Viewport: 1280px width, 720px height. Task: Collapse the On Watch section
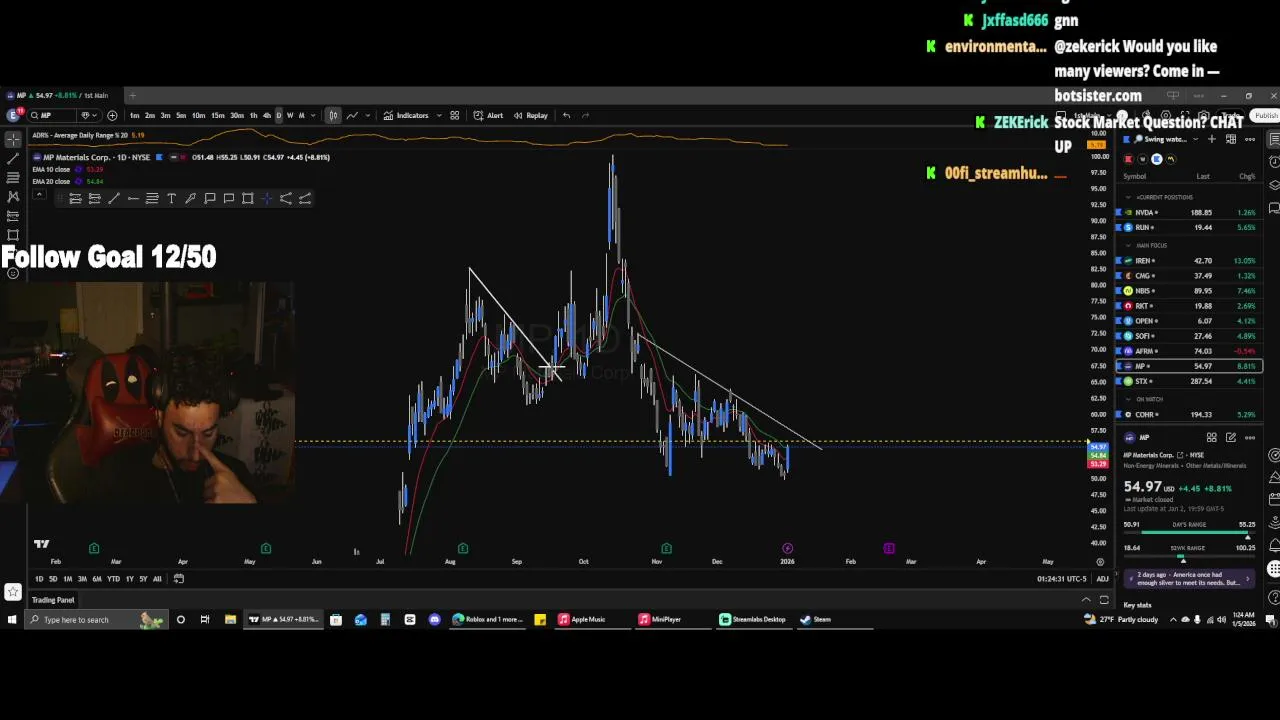(1128, 399)
